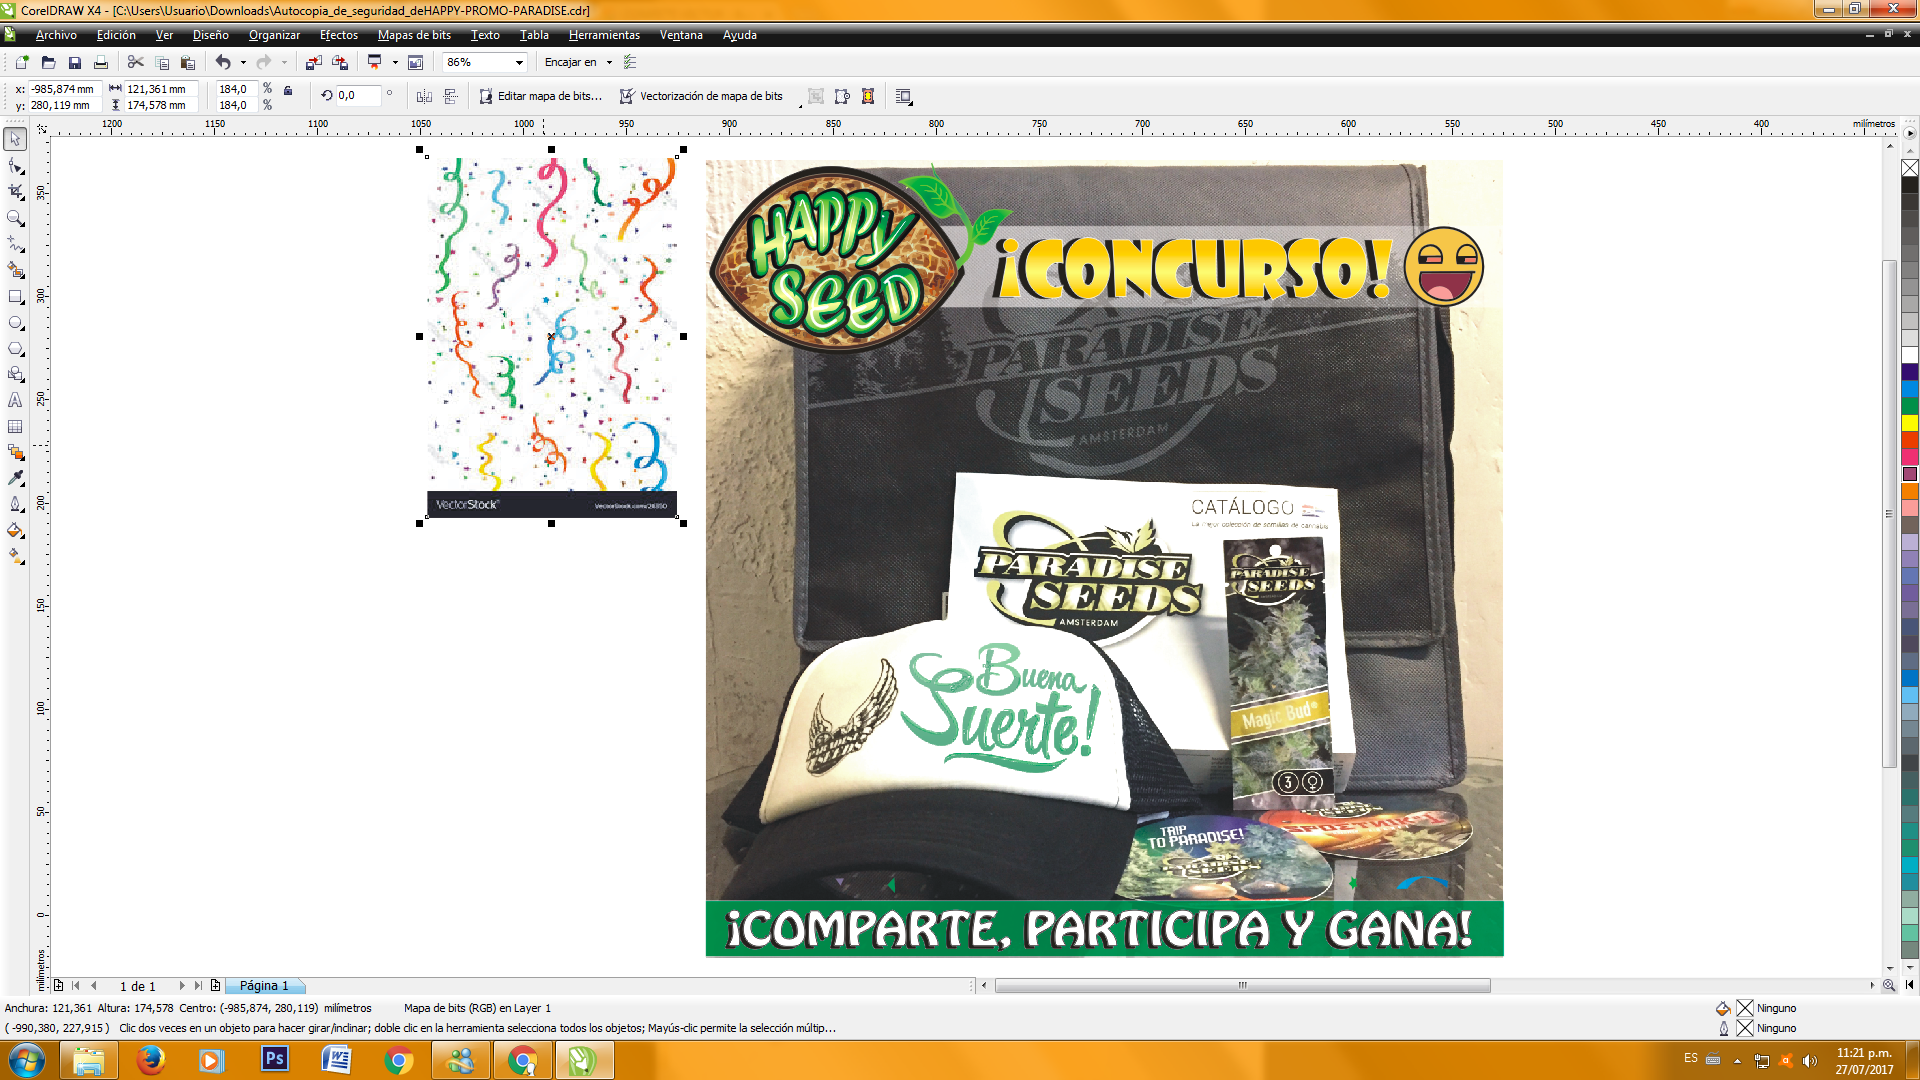Viewport: 1920px width, 1080px height.
Task: Pick the yellow swatch in palette
Action: tap(1909, 423)
